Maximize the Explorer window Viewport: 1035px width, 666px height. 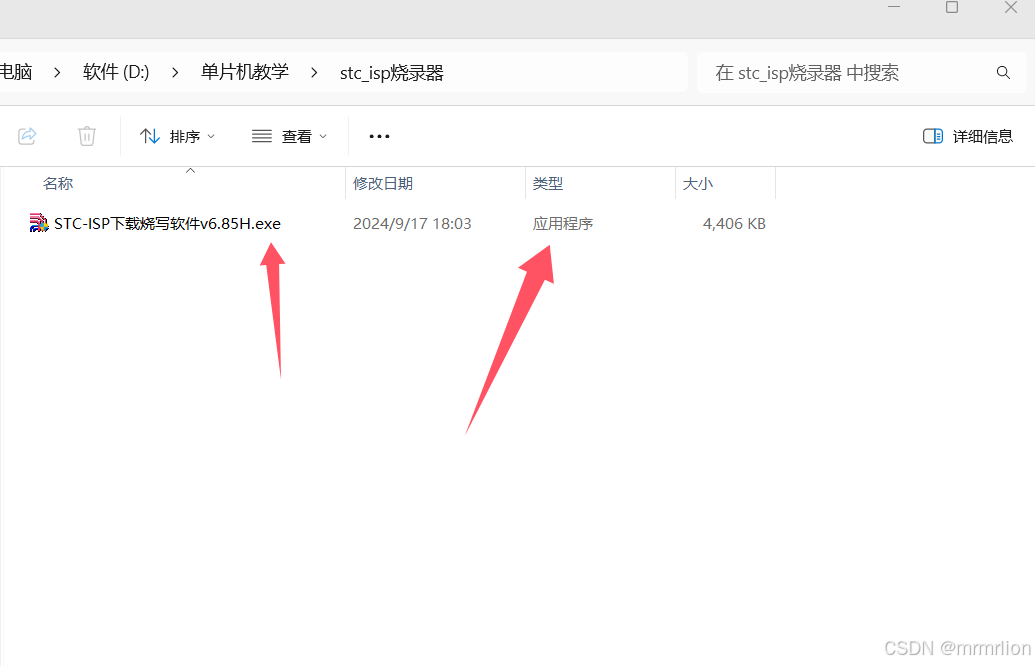pos(952,7)
